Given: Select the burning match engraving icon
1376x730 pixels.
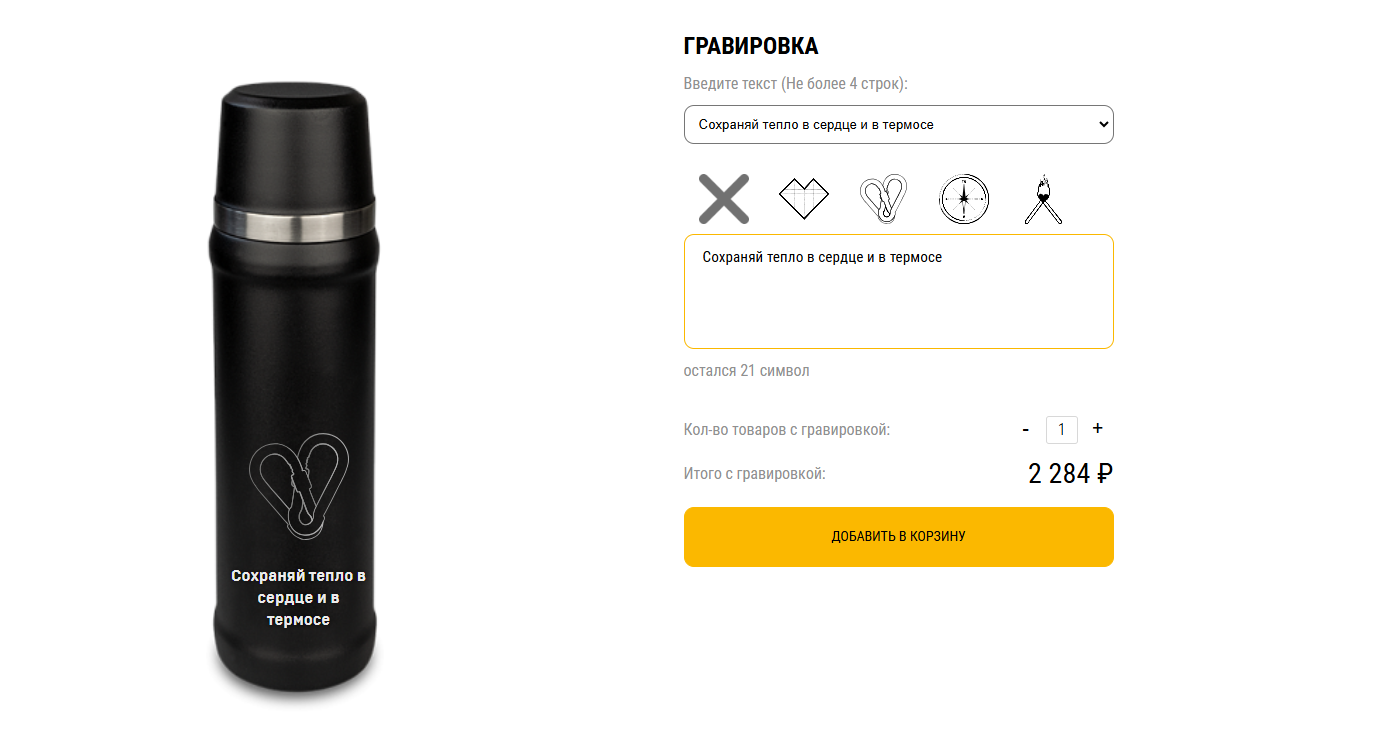Looking at the screenshot, I should (1043, 198).
